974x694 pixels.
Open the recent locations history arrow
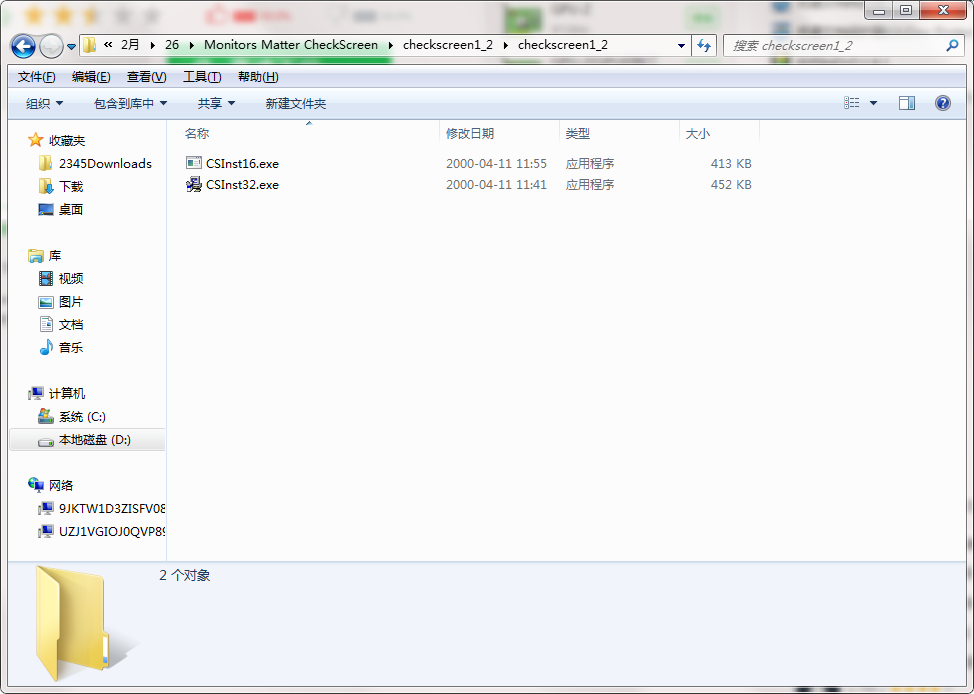point(71,46)
